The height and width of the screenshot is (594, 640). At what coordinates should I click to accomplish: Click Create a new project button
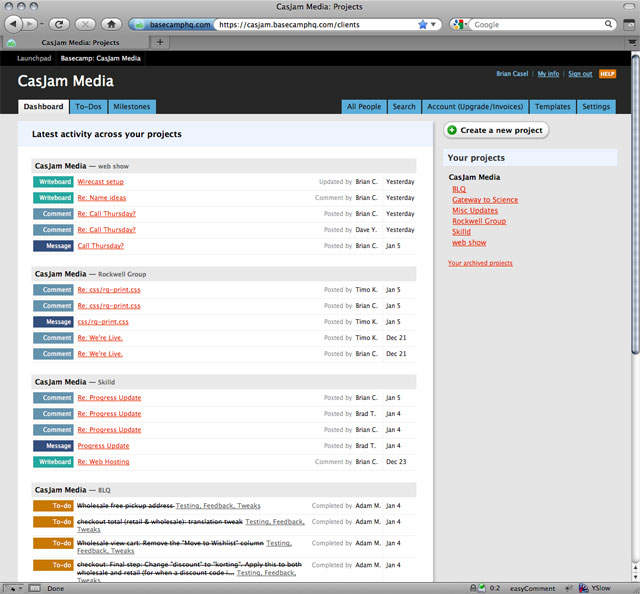pyautogui.click(x=496, y=130)
